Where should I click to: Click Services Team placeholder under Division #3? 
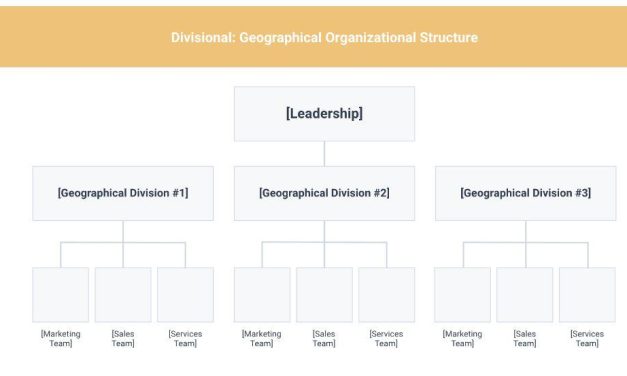(587, 295)
